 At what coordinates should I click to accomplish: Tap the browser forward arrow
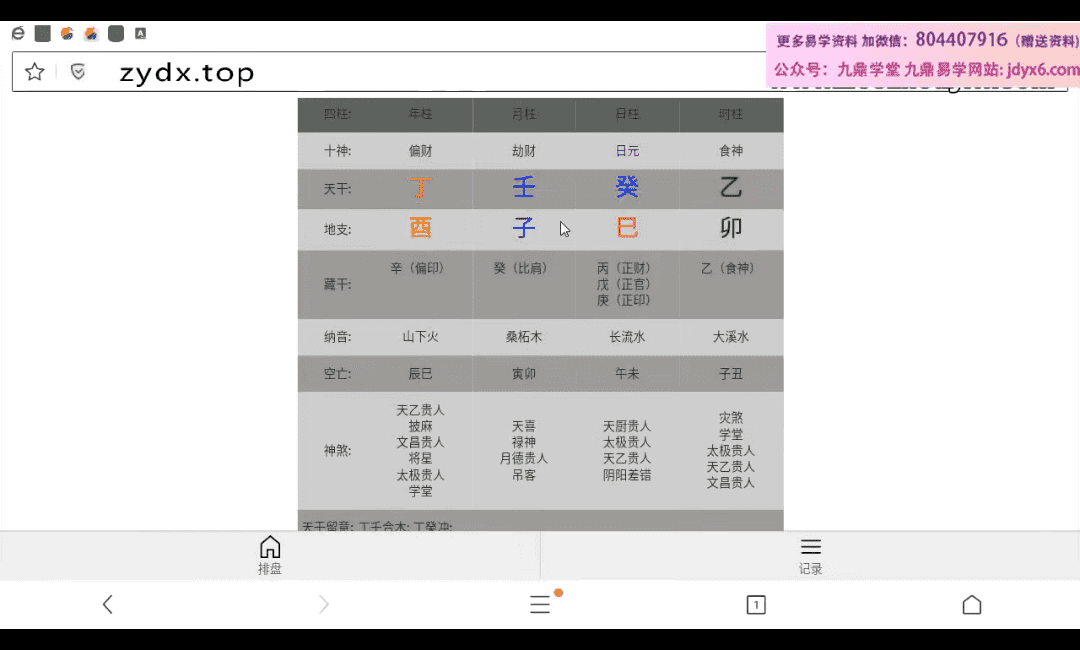[324, 604]
